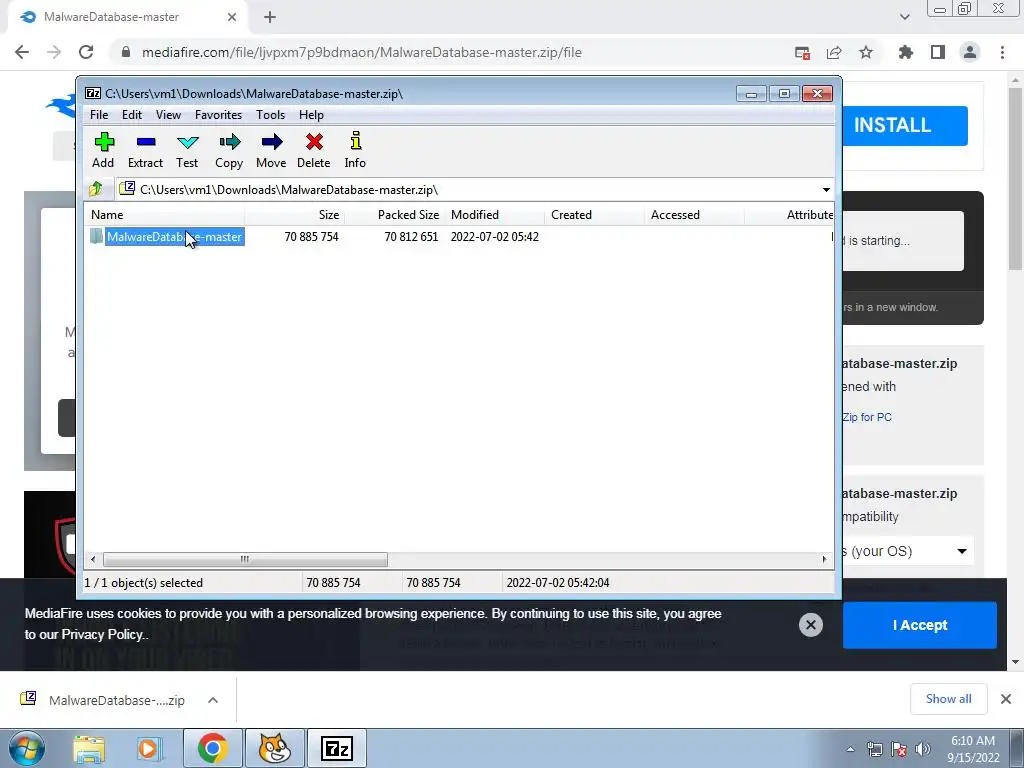Click the INSTALL button on MediaFire
The width and height of the screenshot is (1024, 768).
[x=904, y=125]
